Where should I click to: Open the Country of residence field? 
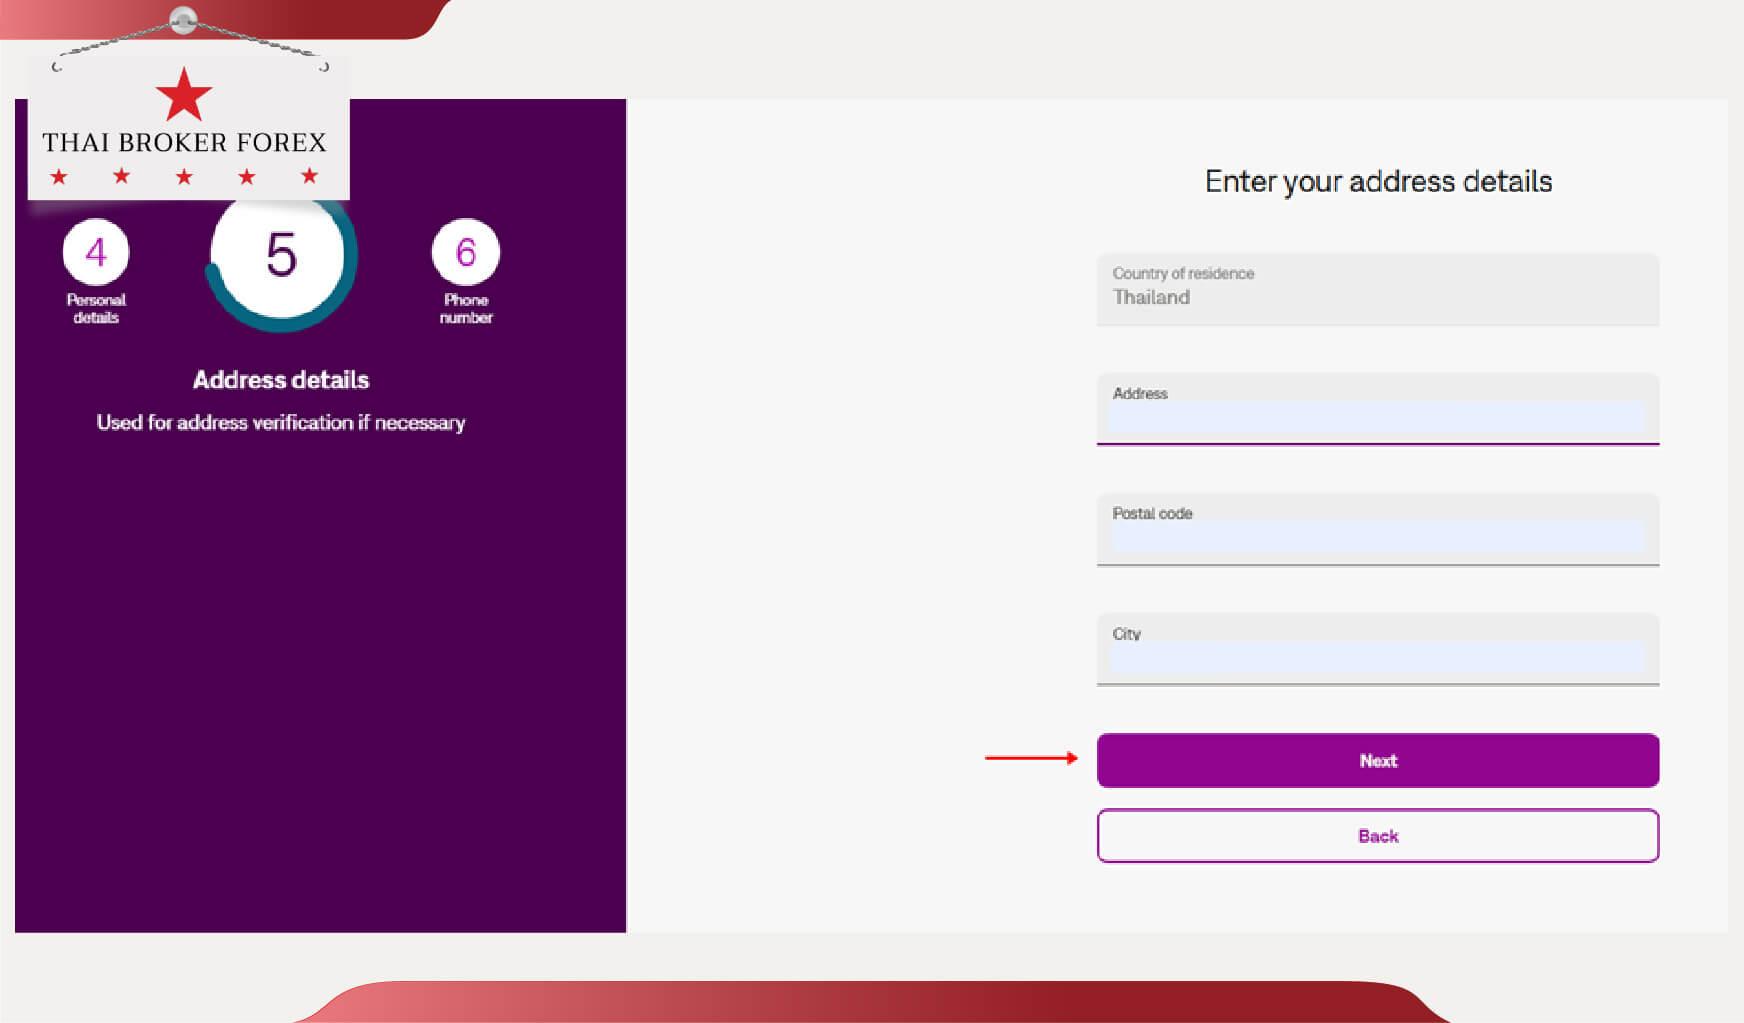pyautogui.click(x=1377, y=288)
